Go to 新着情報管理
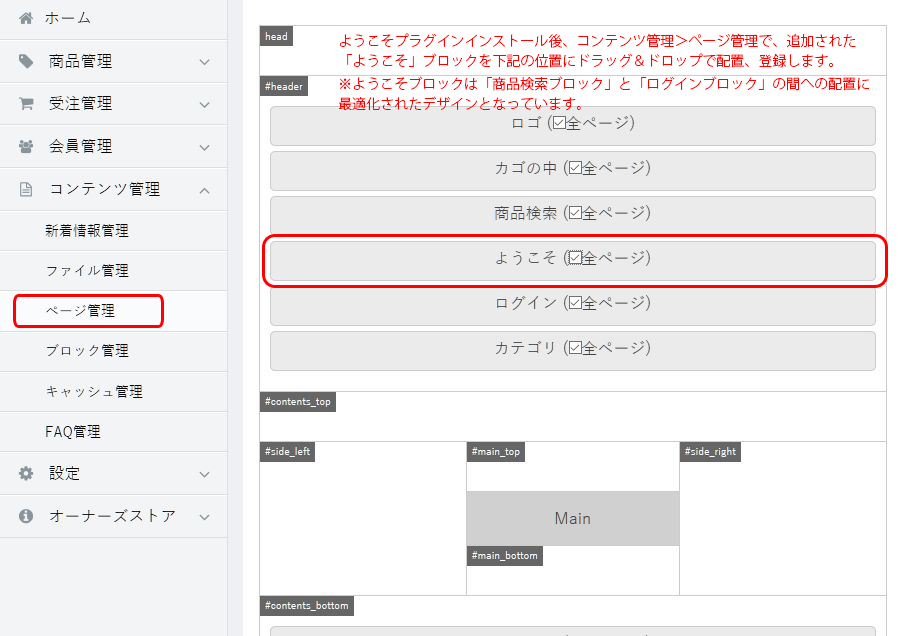Viewport: 915px width, 636px height. [114, 231]
